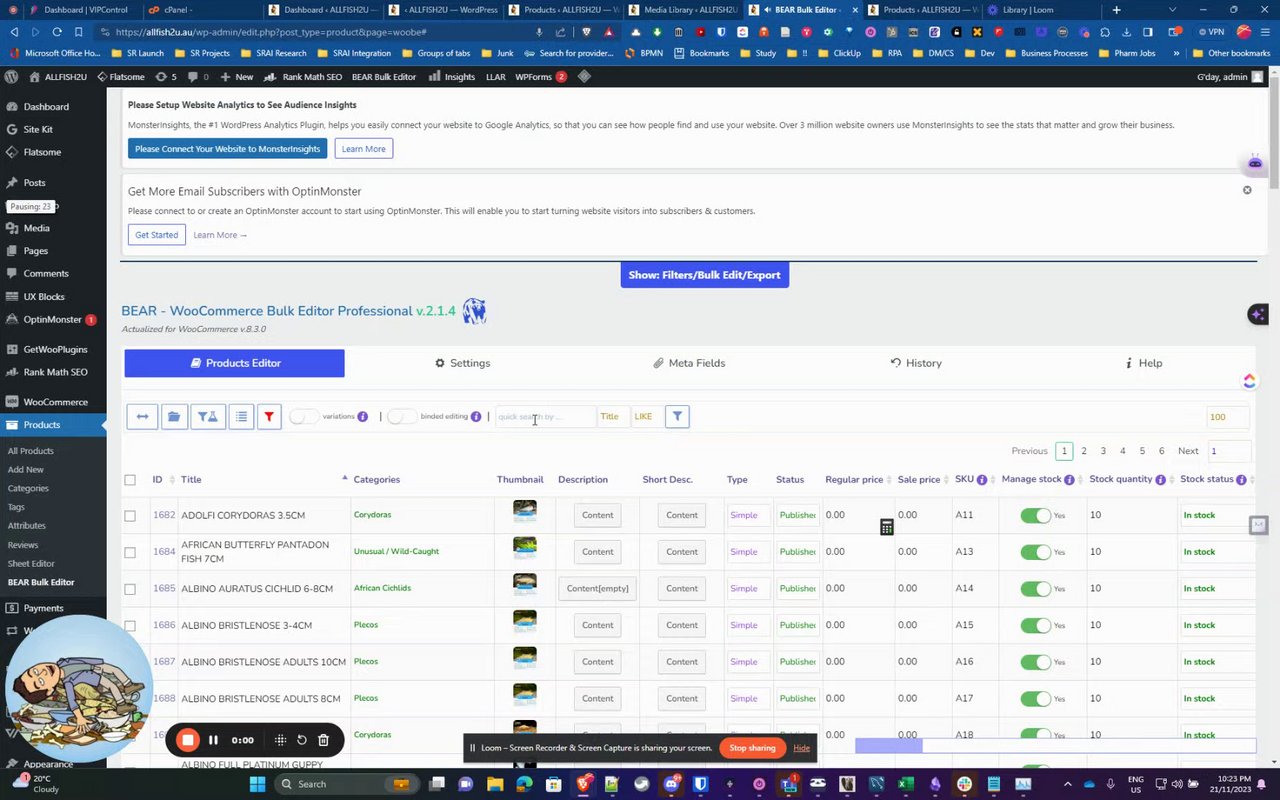Viewport: 1280px width, 800px height.
Task: Click the Loom stop recording button
Action: [188, 740]
